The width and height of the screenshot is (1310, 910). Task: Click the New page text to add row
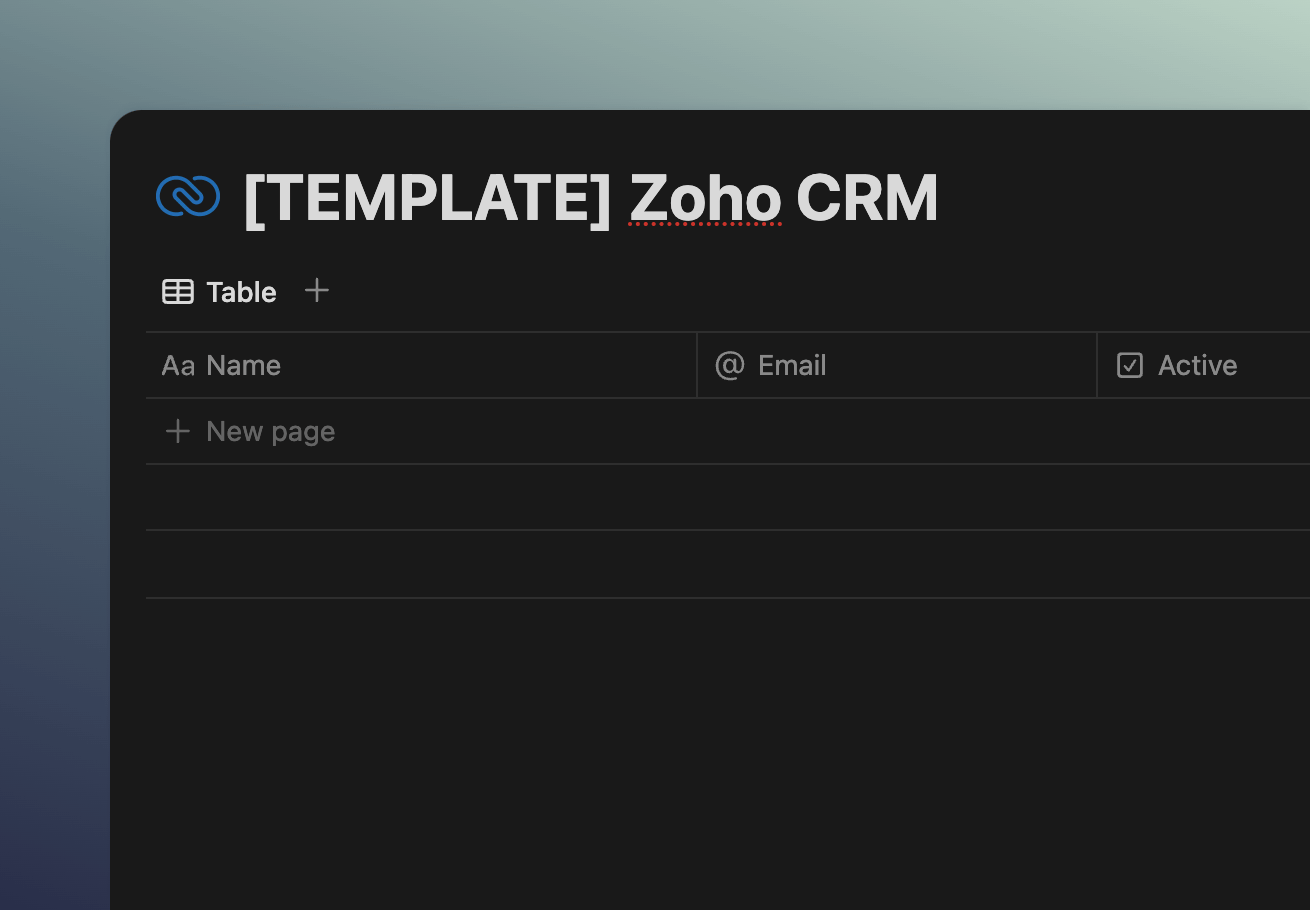coord(270,431)
